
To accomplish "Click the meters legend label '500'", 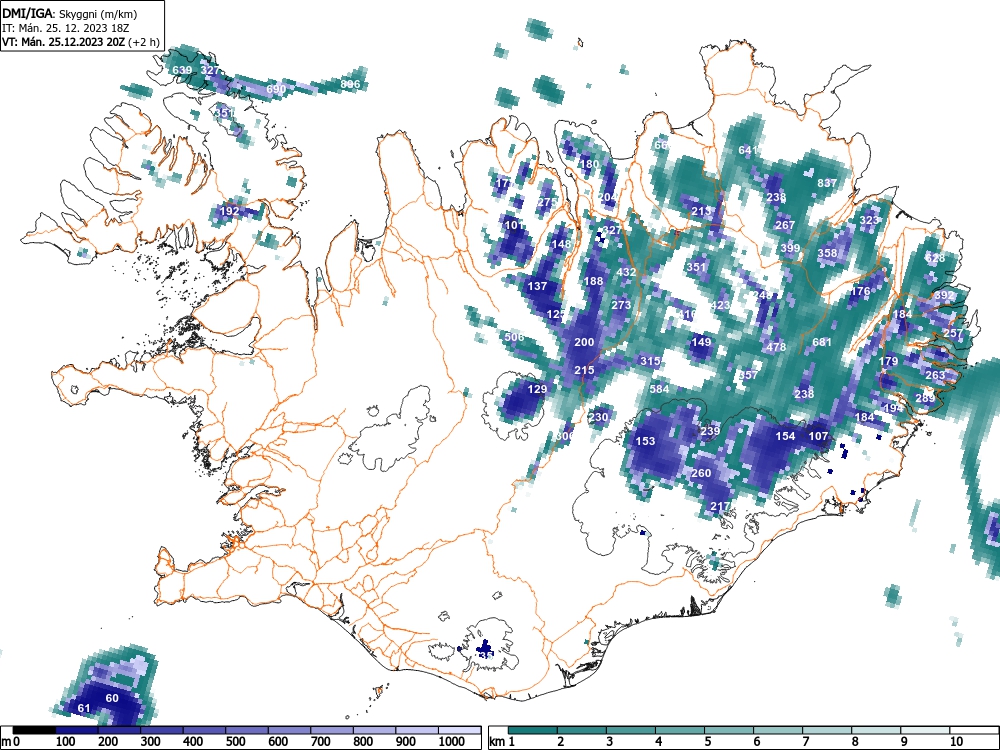I will point(235,742).
